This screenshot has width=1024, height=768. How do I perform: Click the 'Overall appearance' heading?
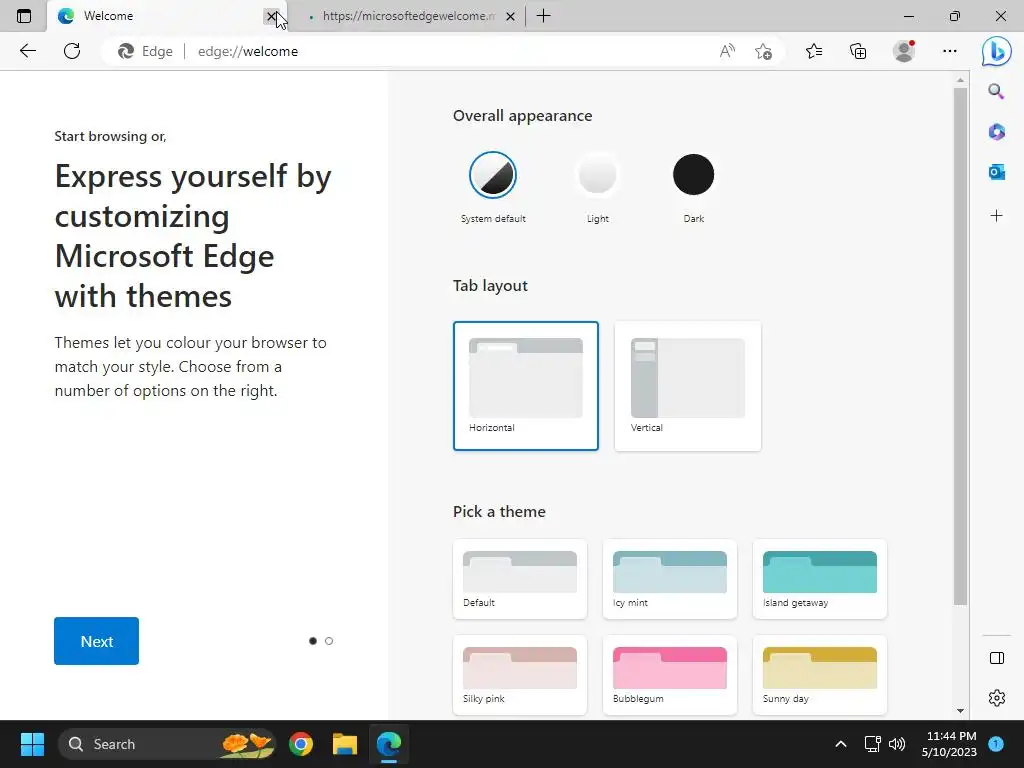[522, 116]
